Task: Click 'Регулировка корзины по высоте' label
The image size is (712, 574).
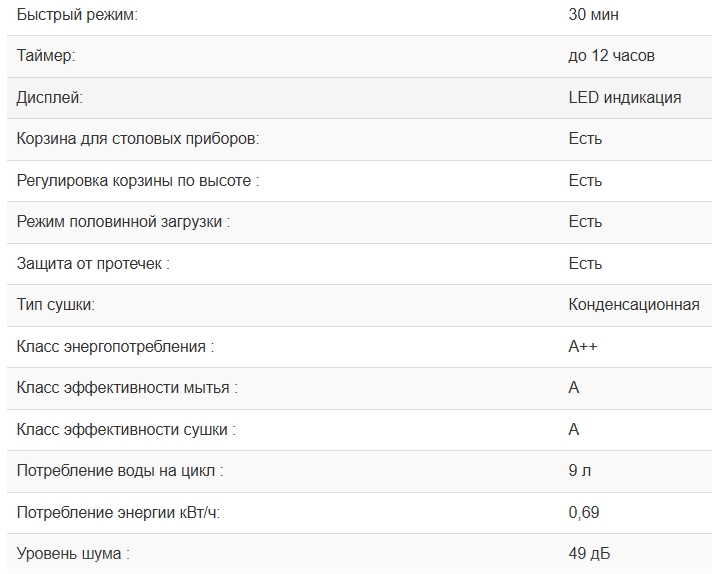Action: coord(138,181)
